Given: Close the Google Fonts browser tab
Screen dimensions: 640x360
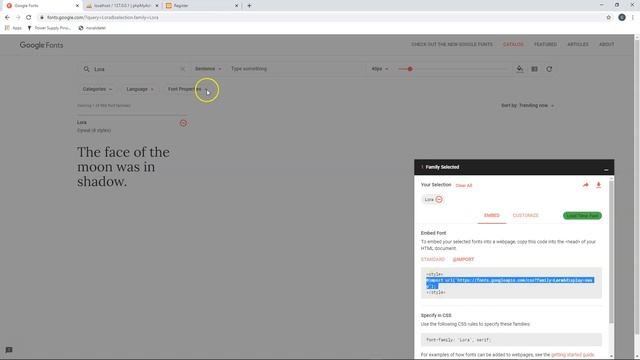Looking at the screenshot, I should (77, 6).
